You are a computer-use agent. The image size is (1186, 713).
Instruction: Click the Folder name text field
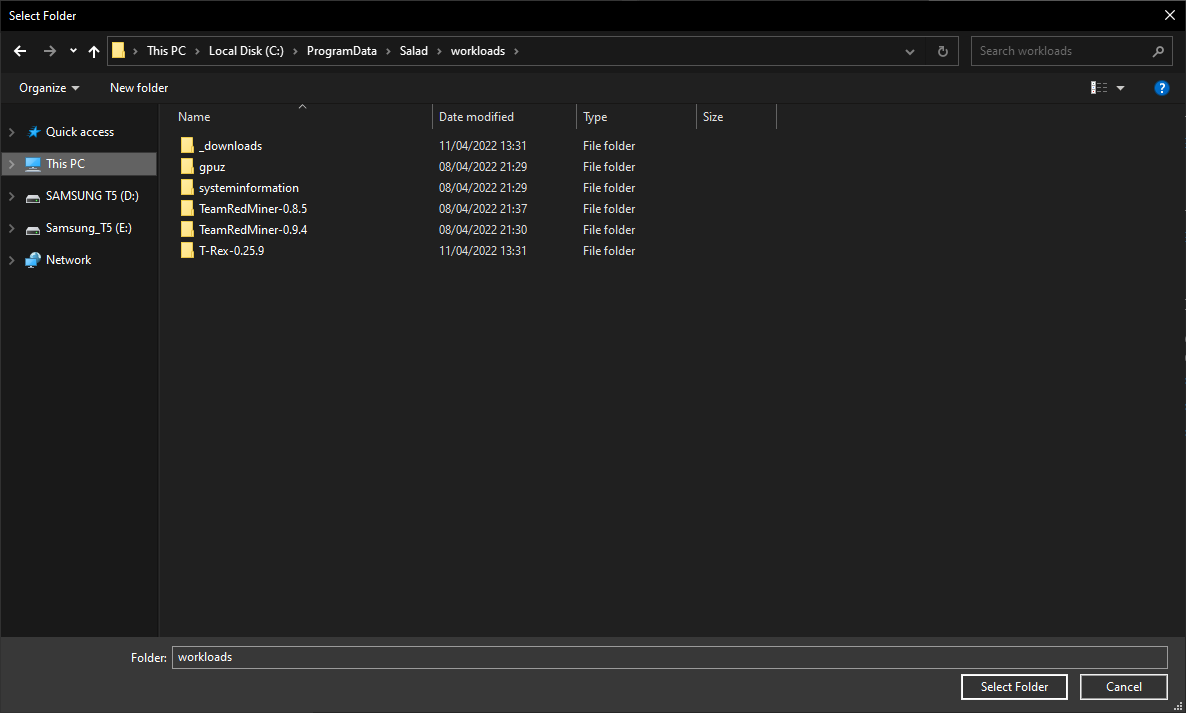pos(669,657)
